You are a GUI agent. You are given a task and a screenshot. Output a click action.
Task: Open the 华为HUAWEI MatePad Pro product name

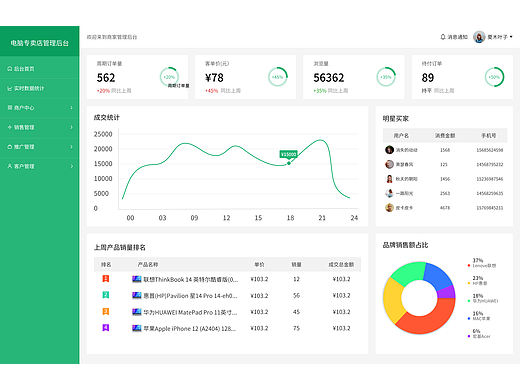(190, 312)
